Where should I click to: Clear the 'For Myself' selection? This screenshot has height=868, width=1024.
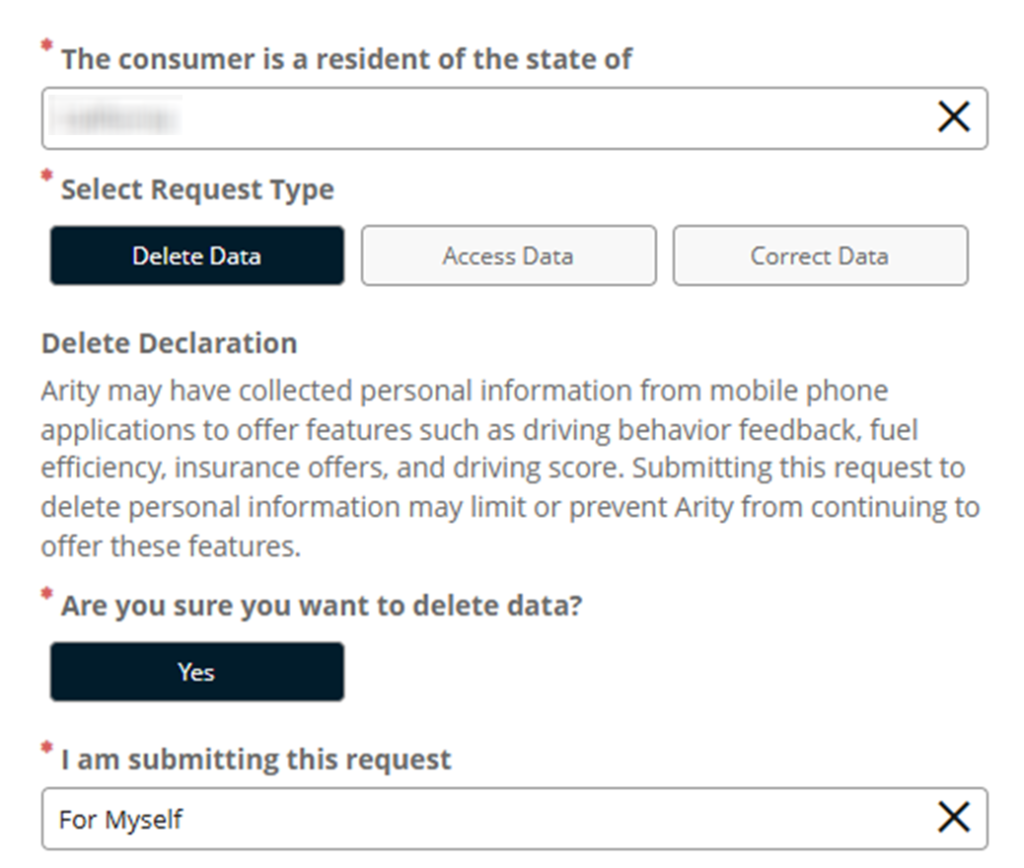953,818
